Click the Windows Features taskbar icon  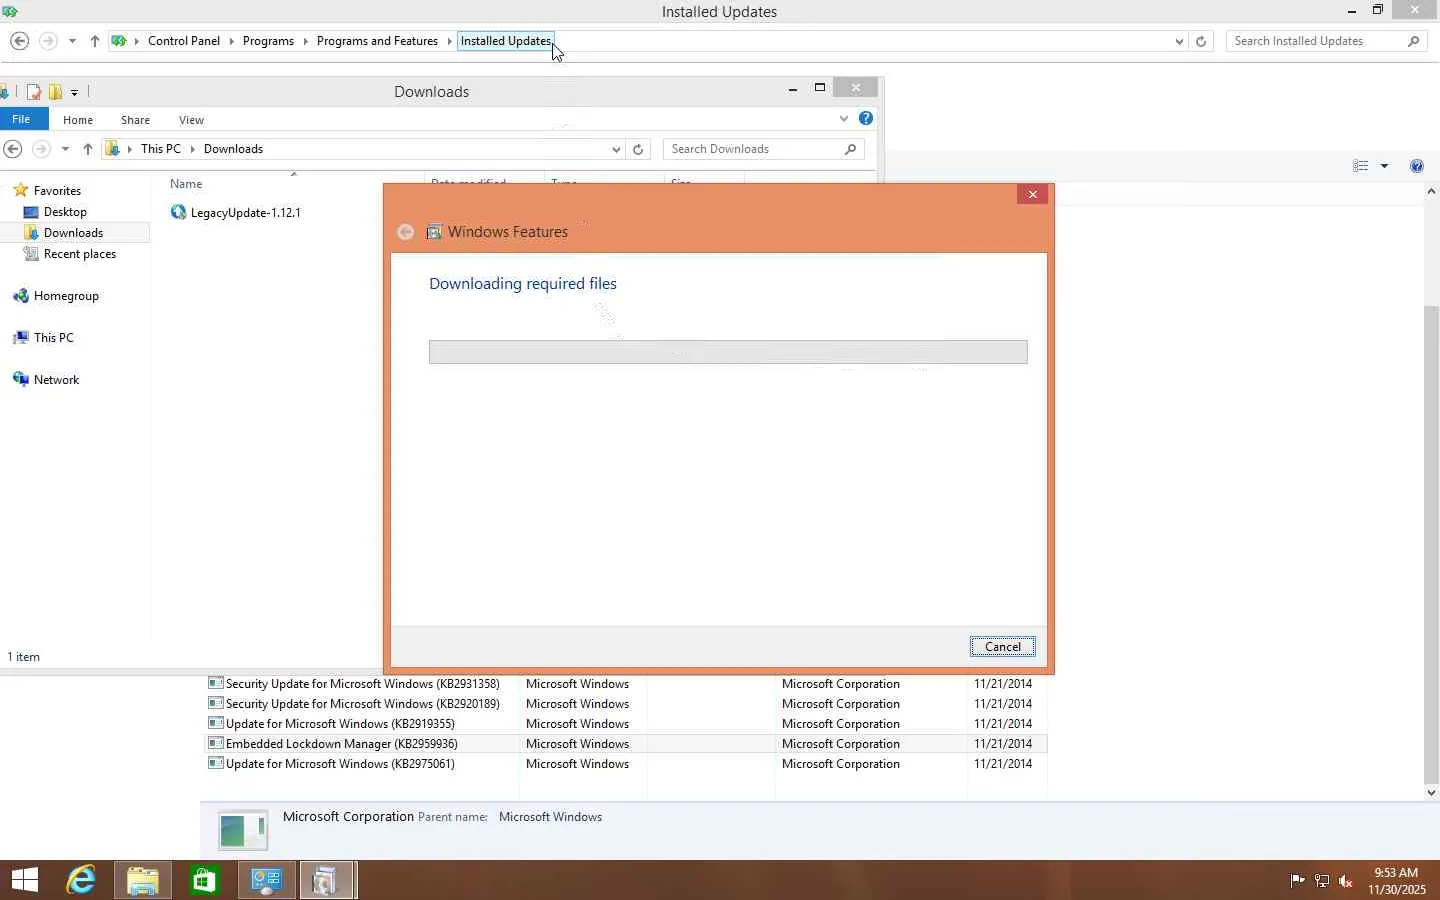pyautogui.click(x=326, y=881)
